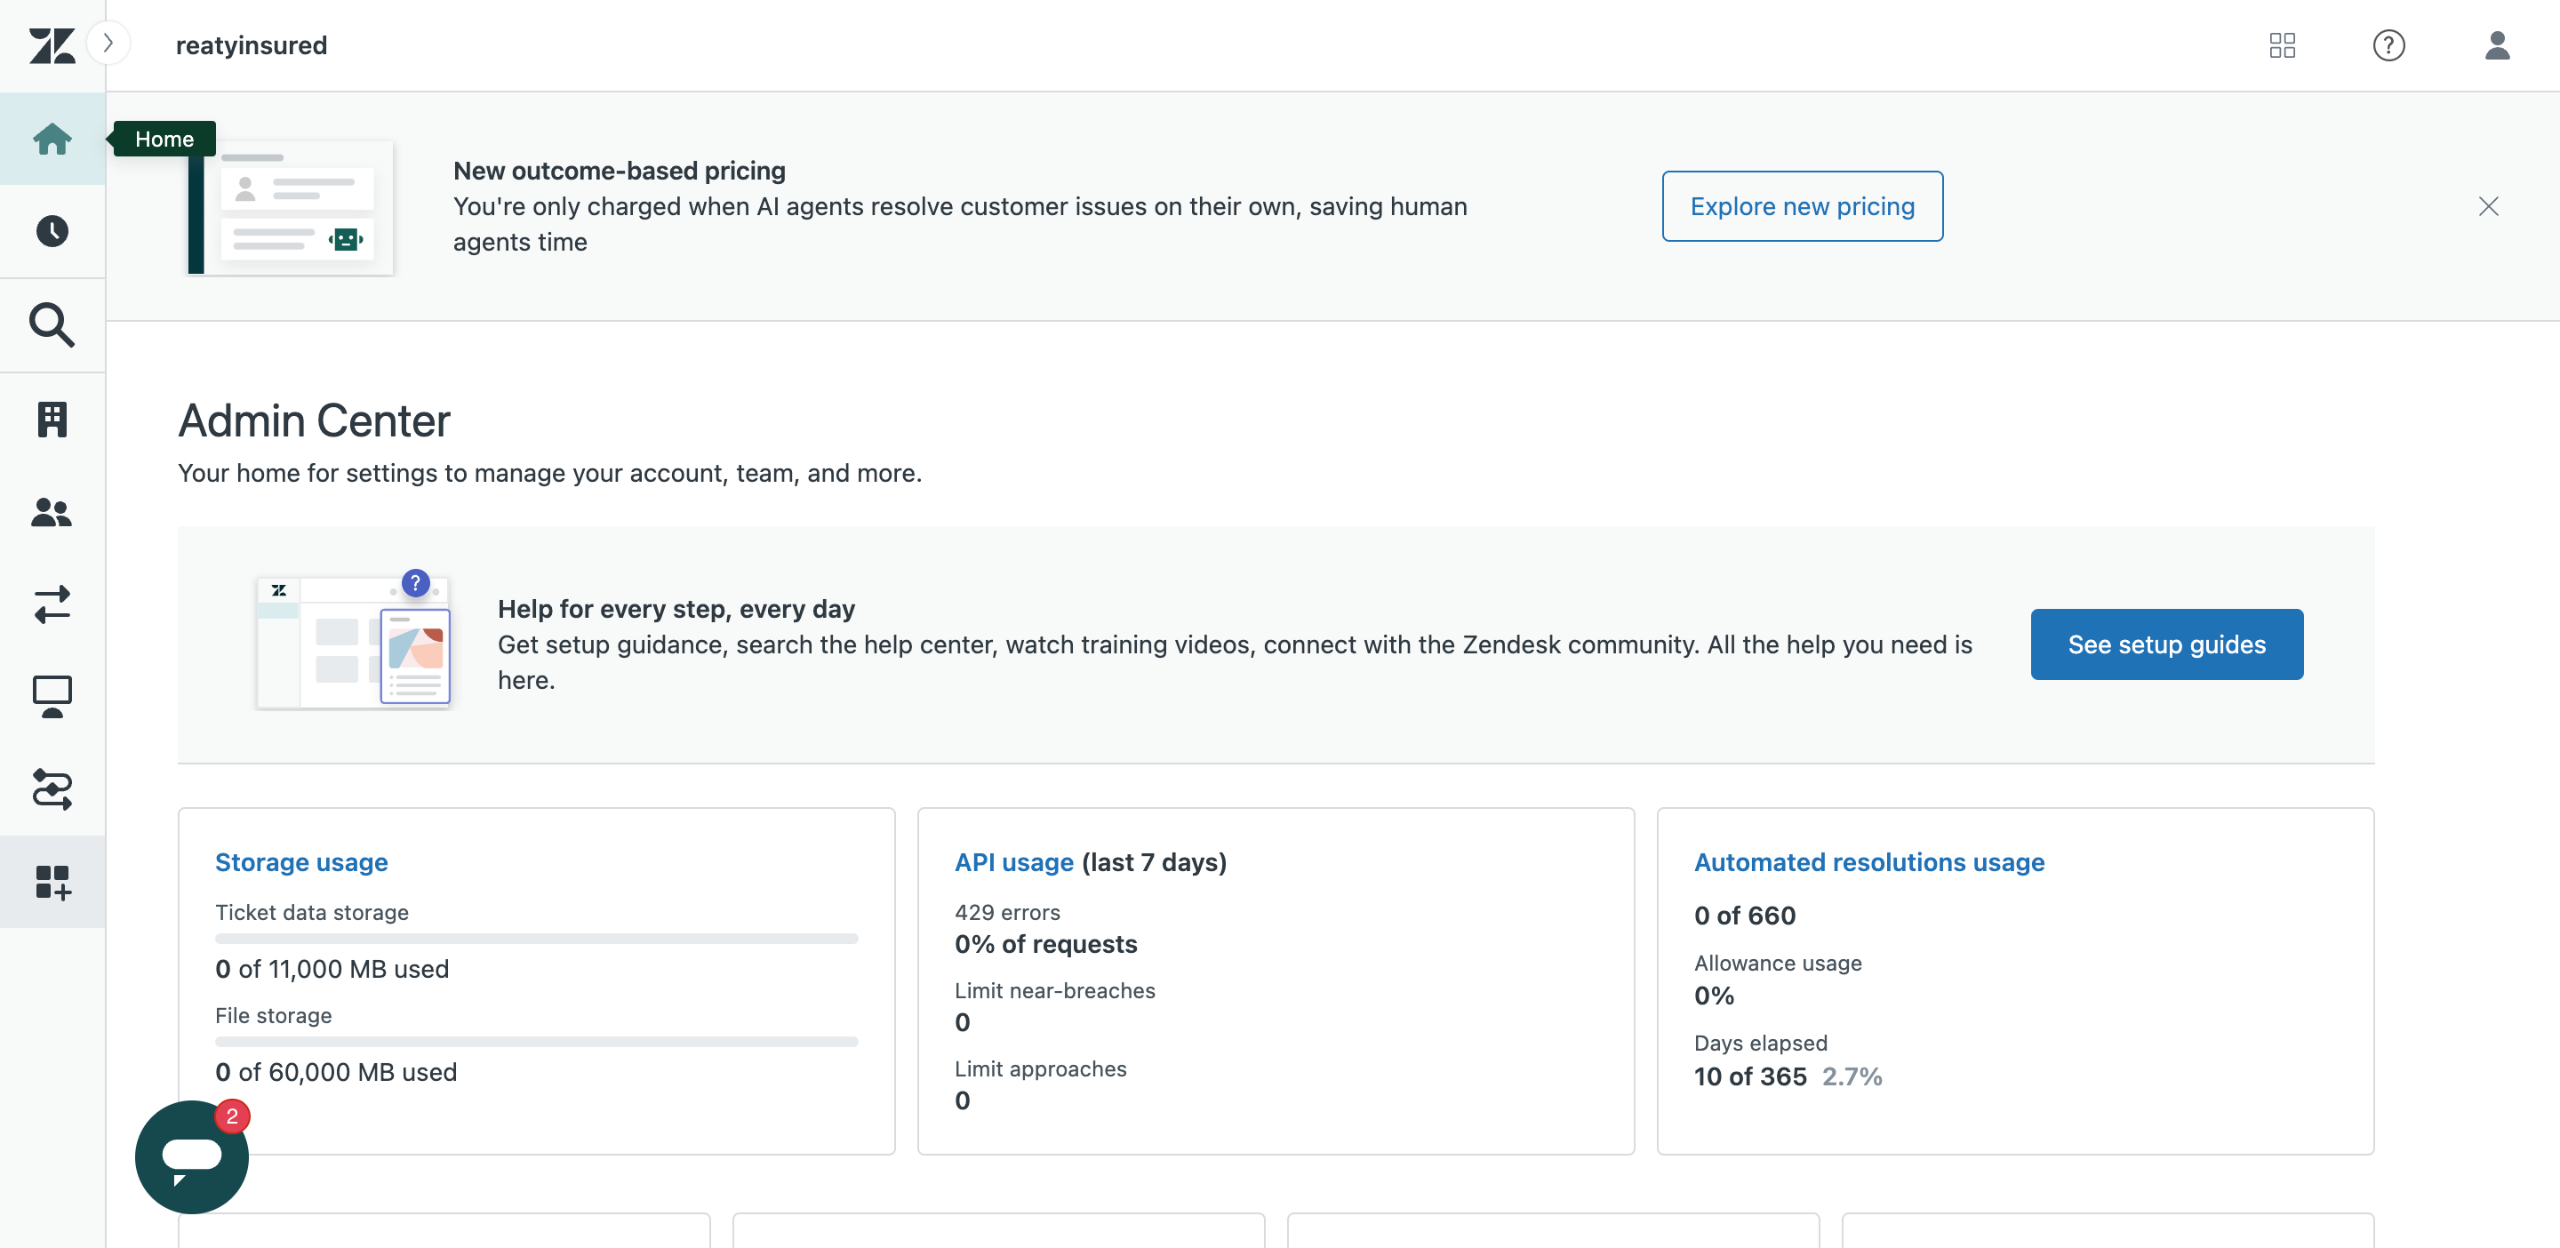Click the help question mark icon
This screenshot has width=2560, height=1248.
(x=2389, y=45)
